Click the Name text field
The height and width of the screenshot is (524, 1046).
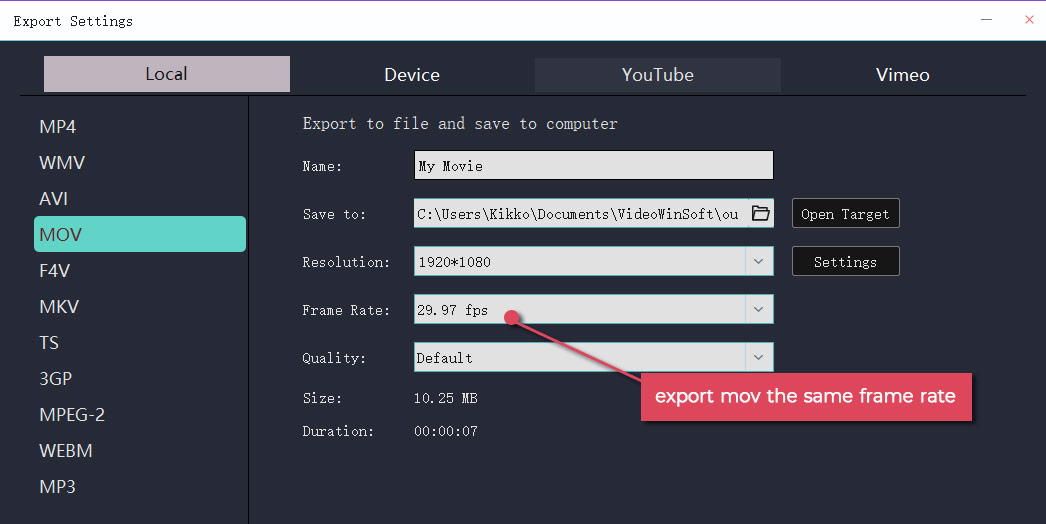[x=593, y=166]
